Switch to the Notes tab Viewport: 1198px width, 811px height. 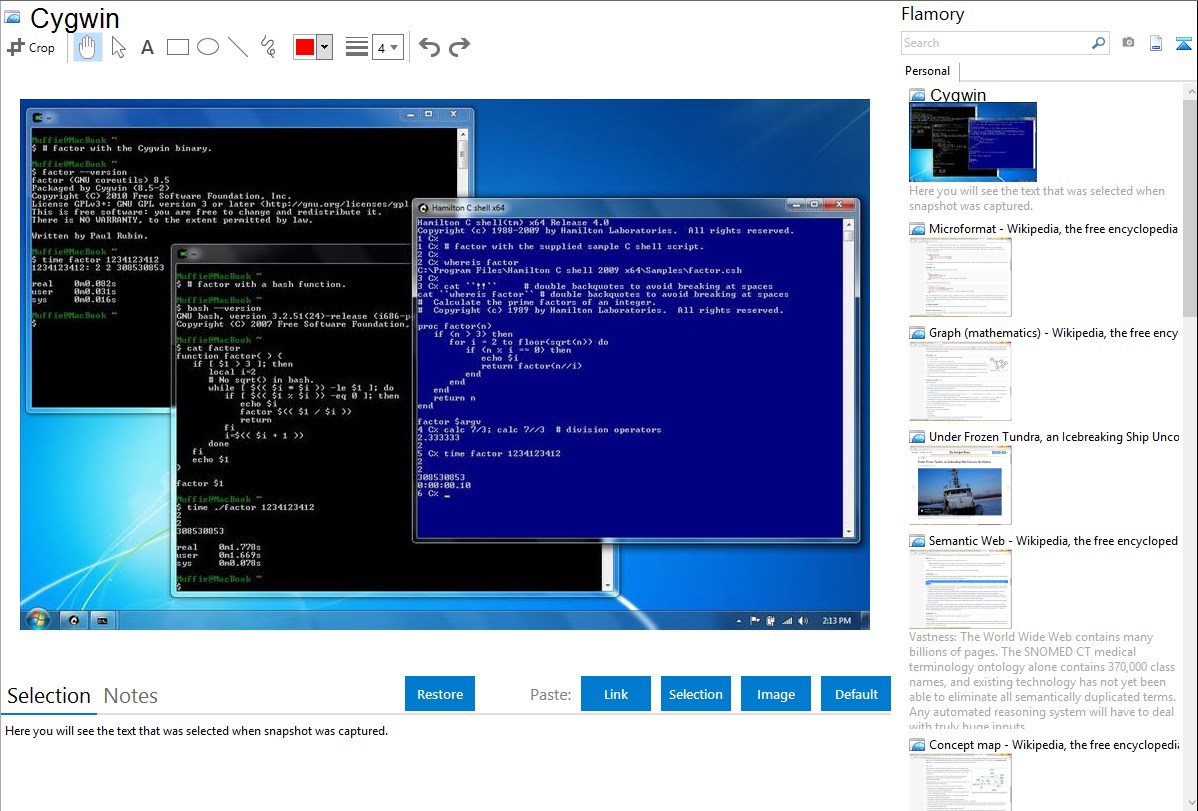pyautogui.click(x=131, y=696)
